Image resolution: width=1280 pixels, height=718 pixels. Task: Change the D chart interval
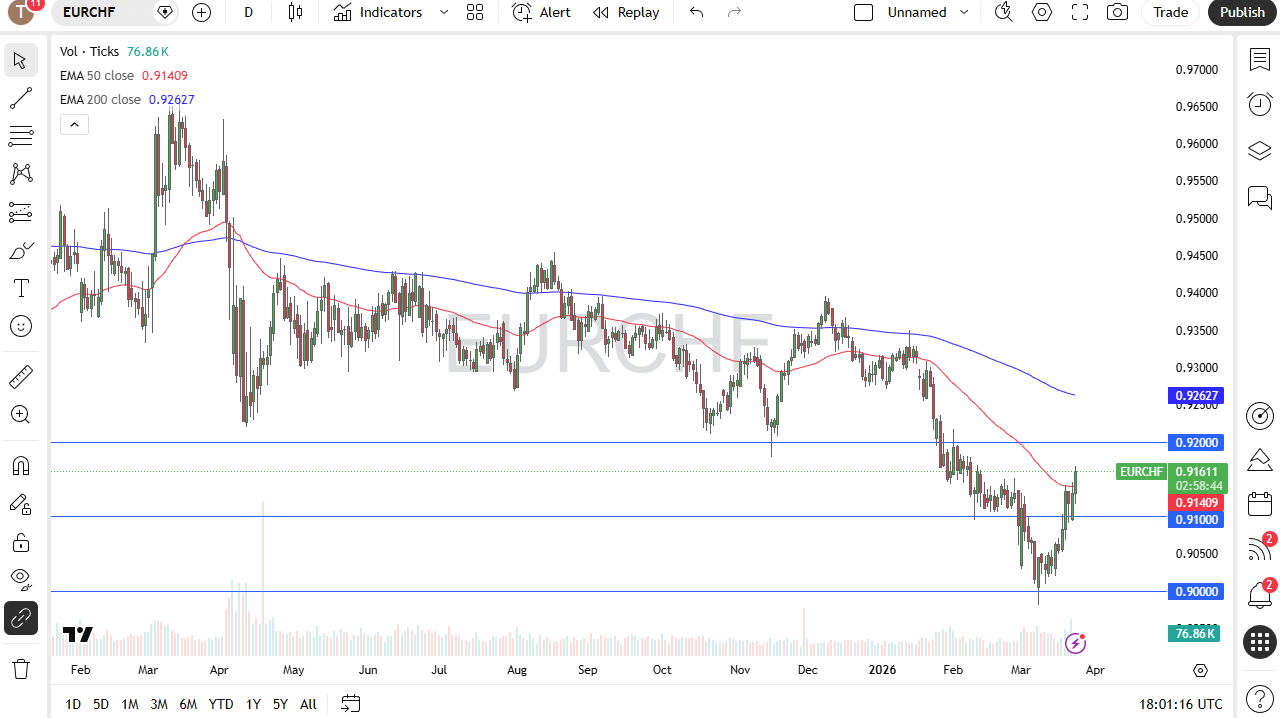(x=248, y=12)
